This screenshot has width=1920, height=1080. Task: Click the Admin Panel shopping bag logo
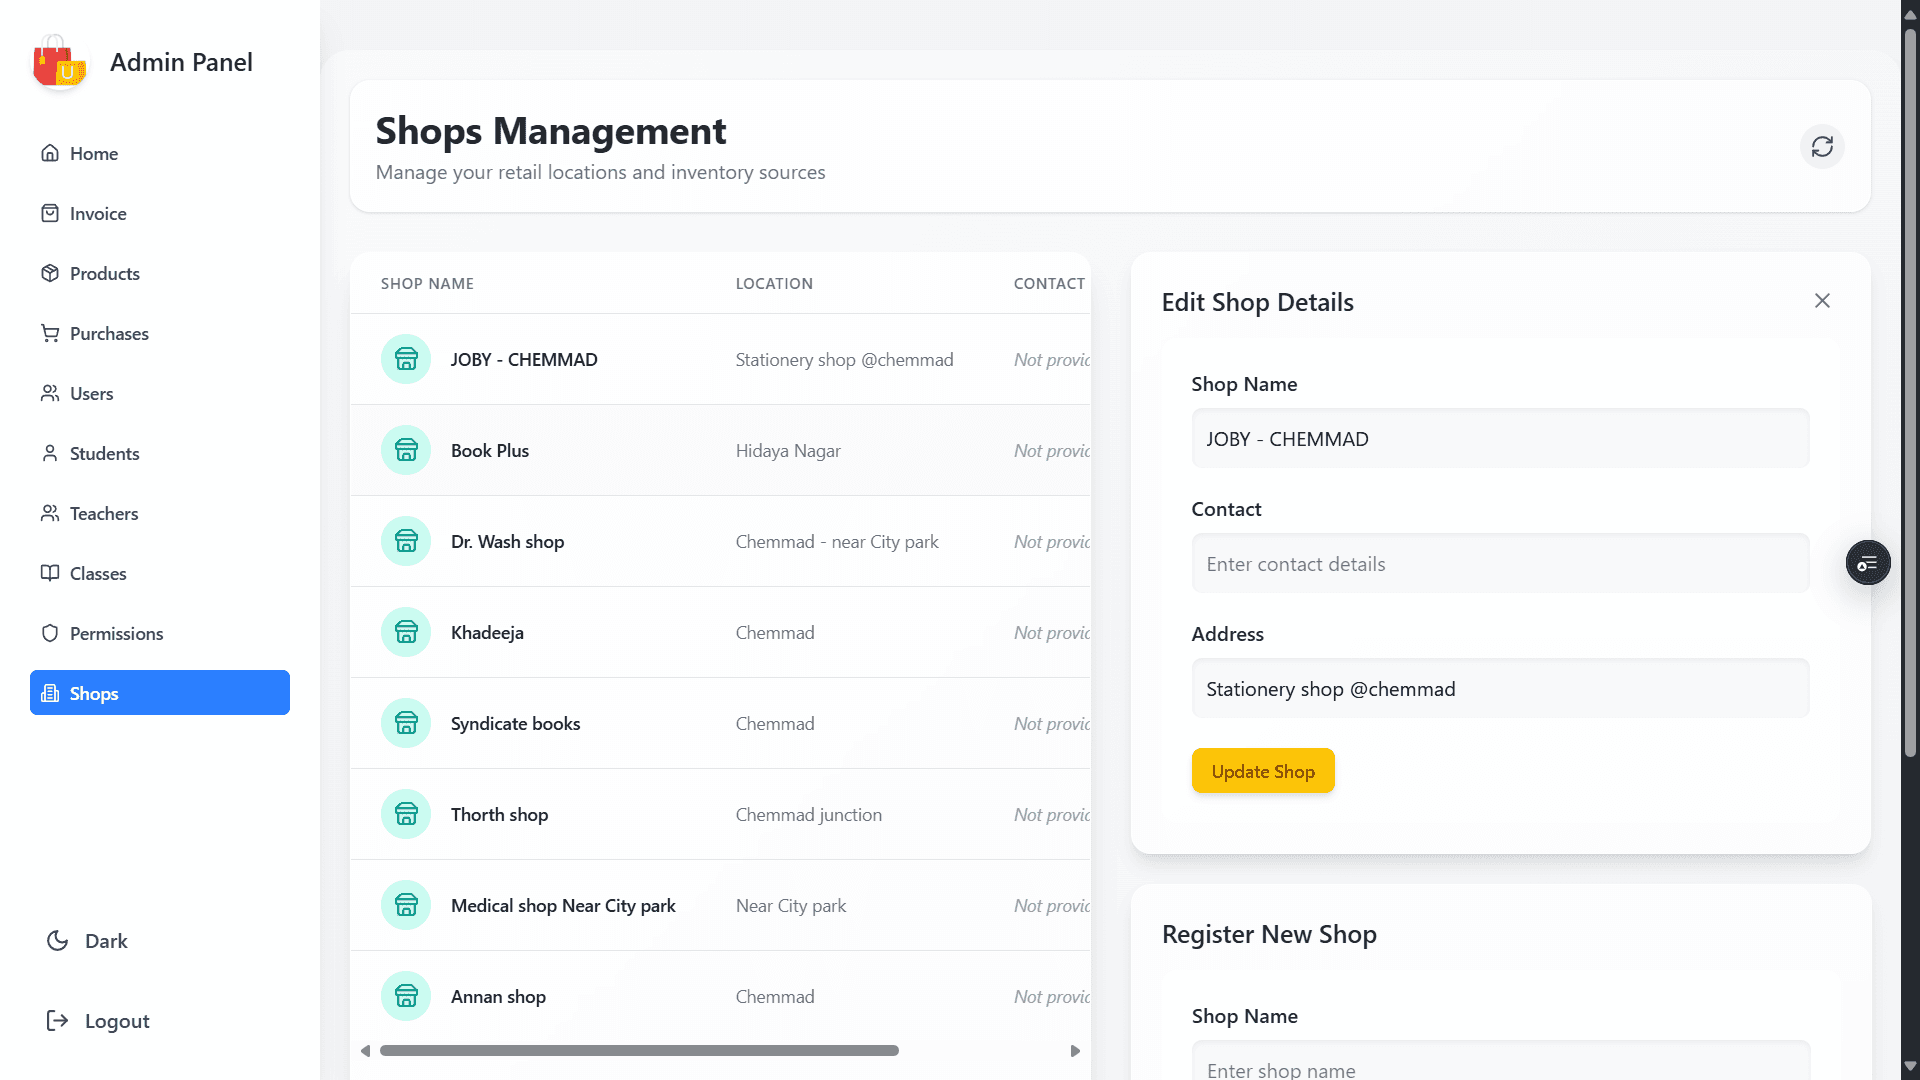59,62
